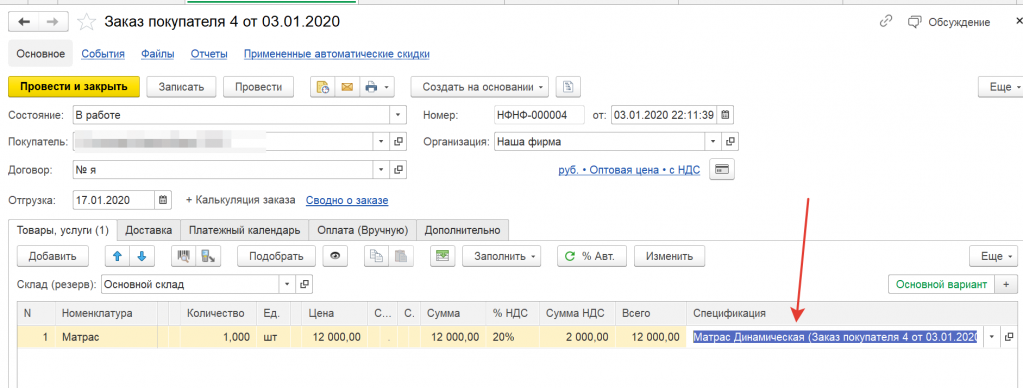
Task: Open the Создать на основании dropdown
Action: [x=480, y=87]
